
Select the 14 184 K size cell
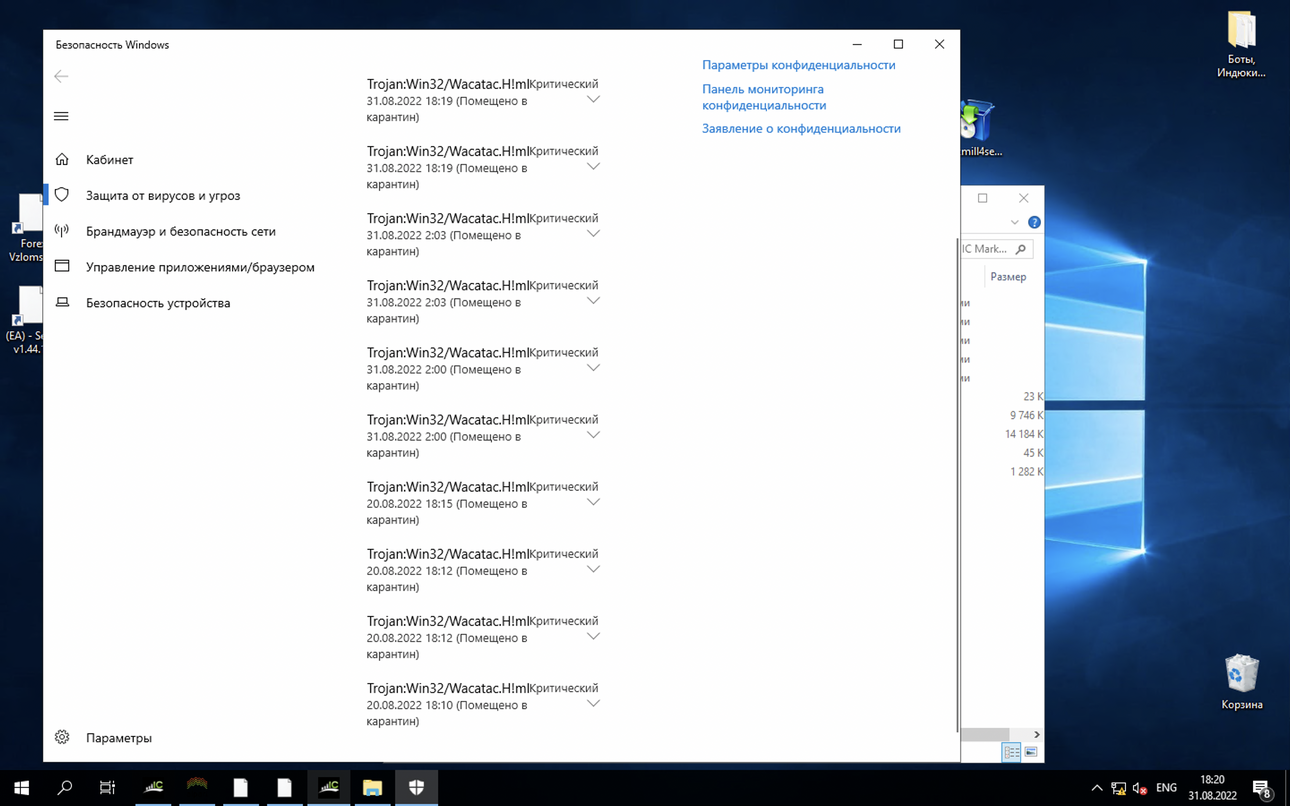(1024, 435)
